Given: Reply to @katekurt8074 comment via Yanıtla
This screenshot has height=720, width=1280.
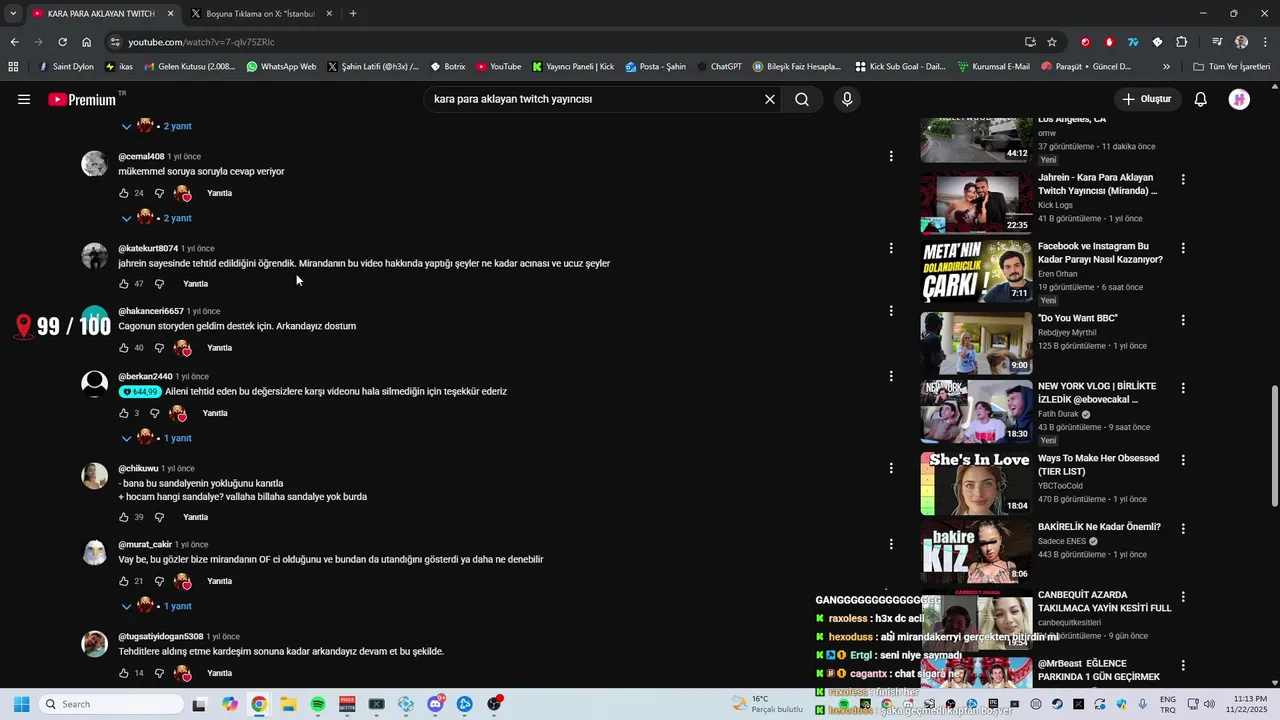Looking at the screenshot, I should coord(195,284).
